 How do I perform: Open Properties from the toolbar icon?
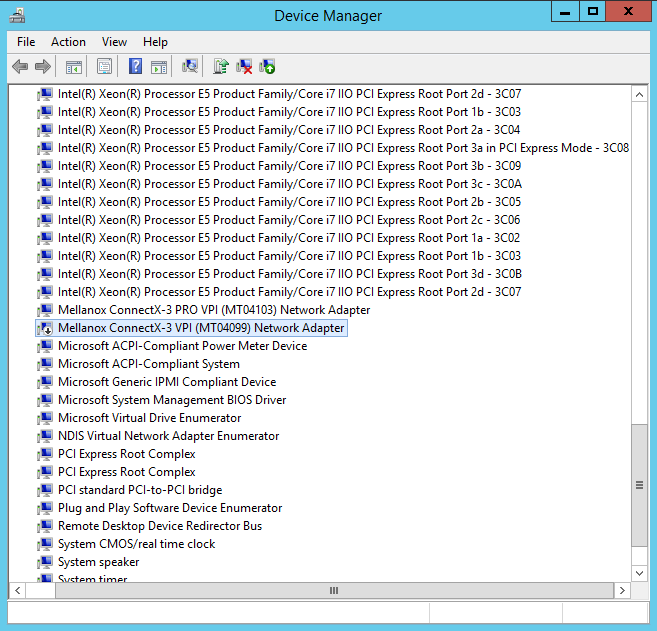point(104,66)
